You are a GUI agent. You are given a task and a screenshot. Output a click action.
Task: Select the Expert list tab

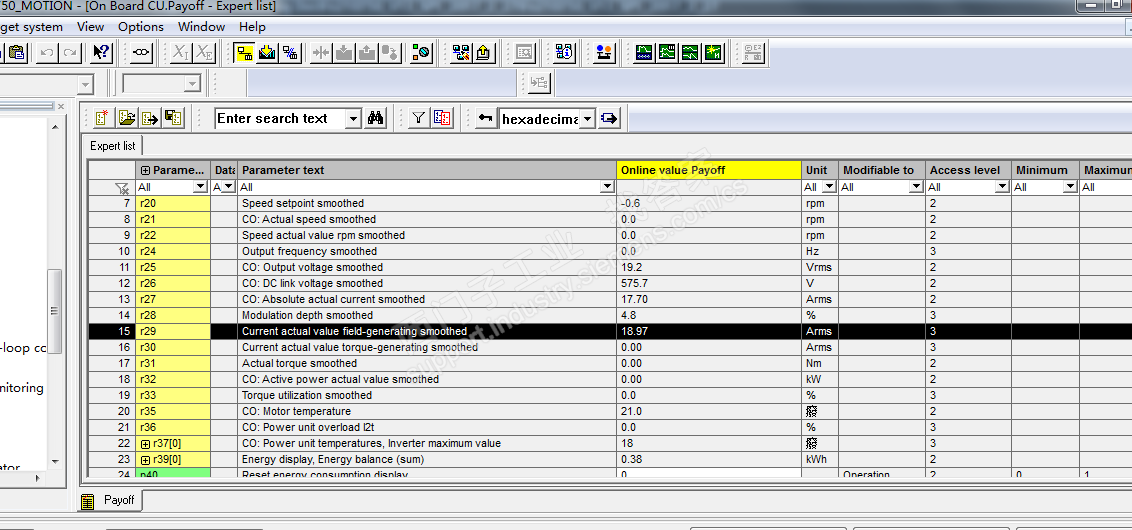pyautogui.click(x=113, y=146)
